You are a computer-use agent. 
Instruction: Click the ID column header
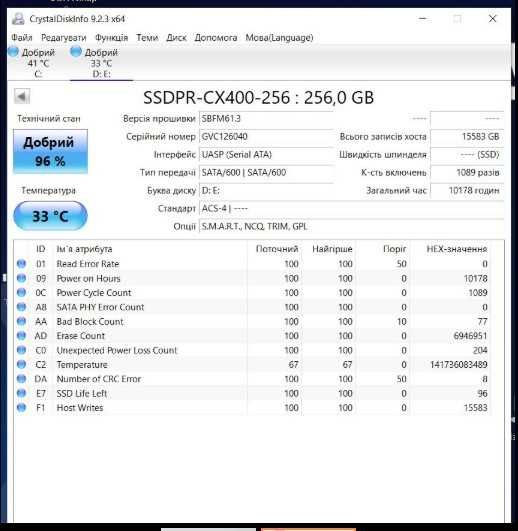pyautogui.click(x=40, y=249)
